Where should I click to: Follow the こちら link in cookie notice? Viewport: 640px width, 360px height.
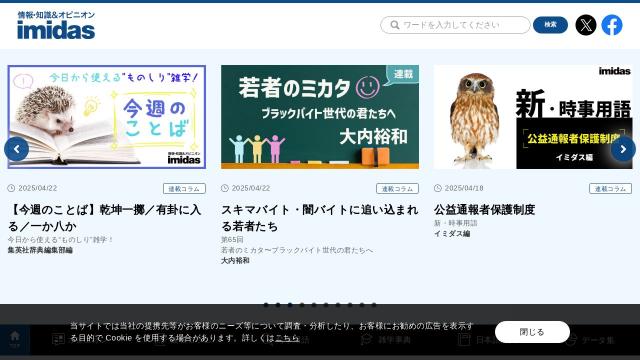pos(287,338)
